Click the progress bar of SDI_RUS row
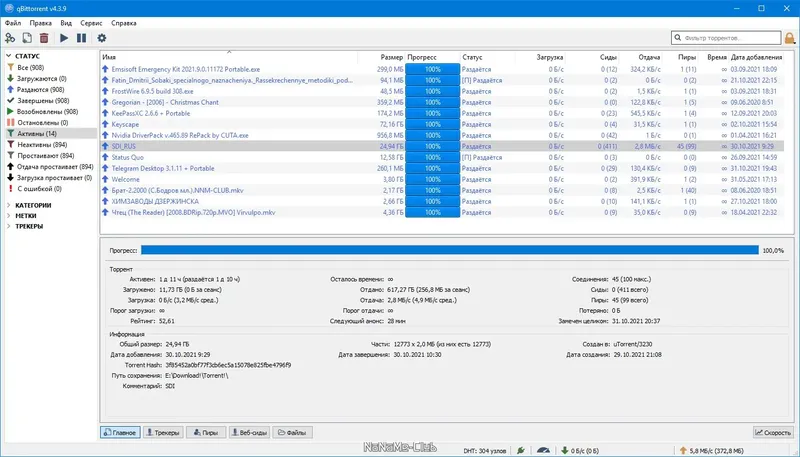 coord(433,146)
